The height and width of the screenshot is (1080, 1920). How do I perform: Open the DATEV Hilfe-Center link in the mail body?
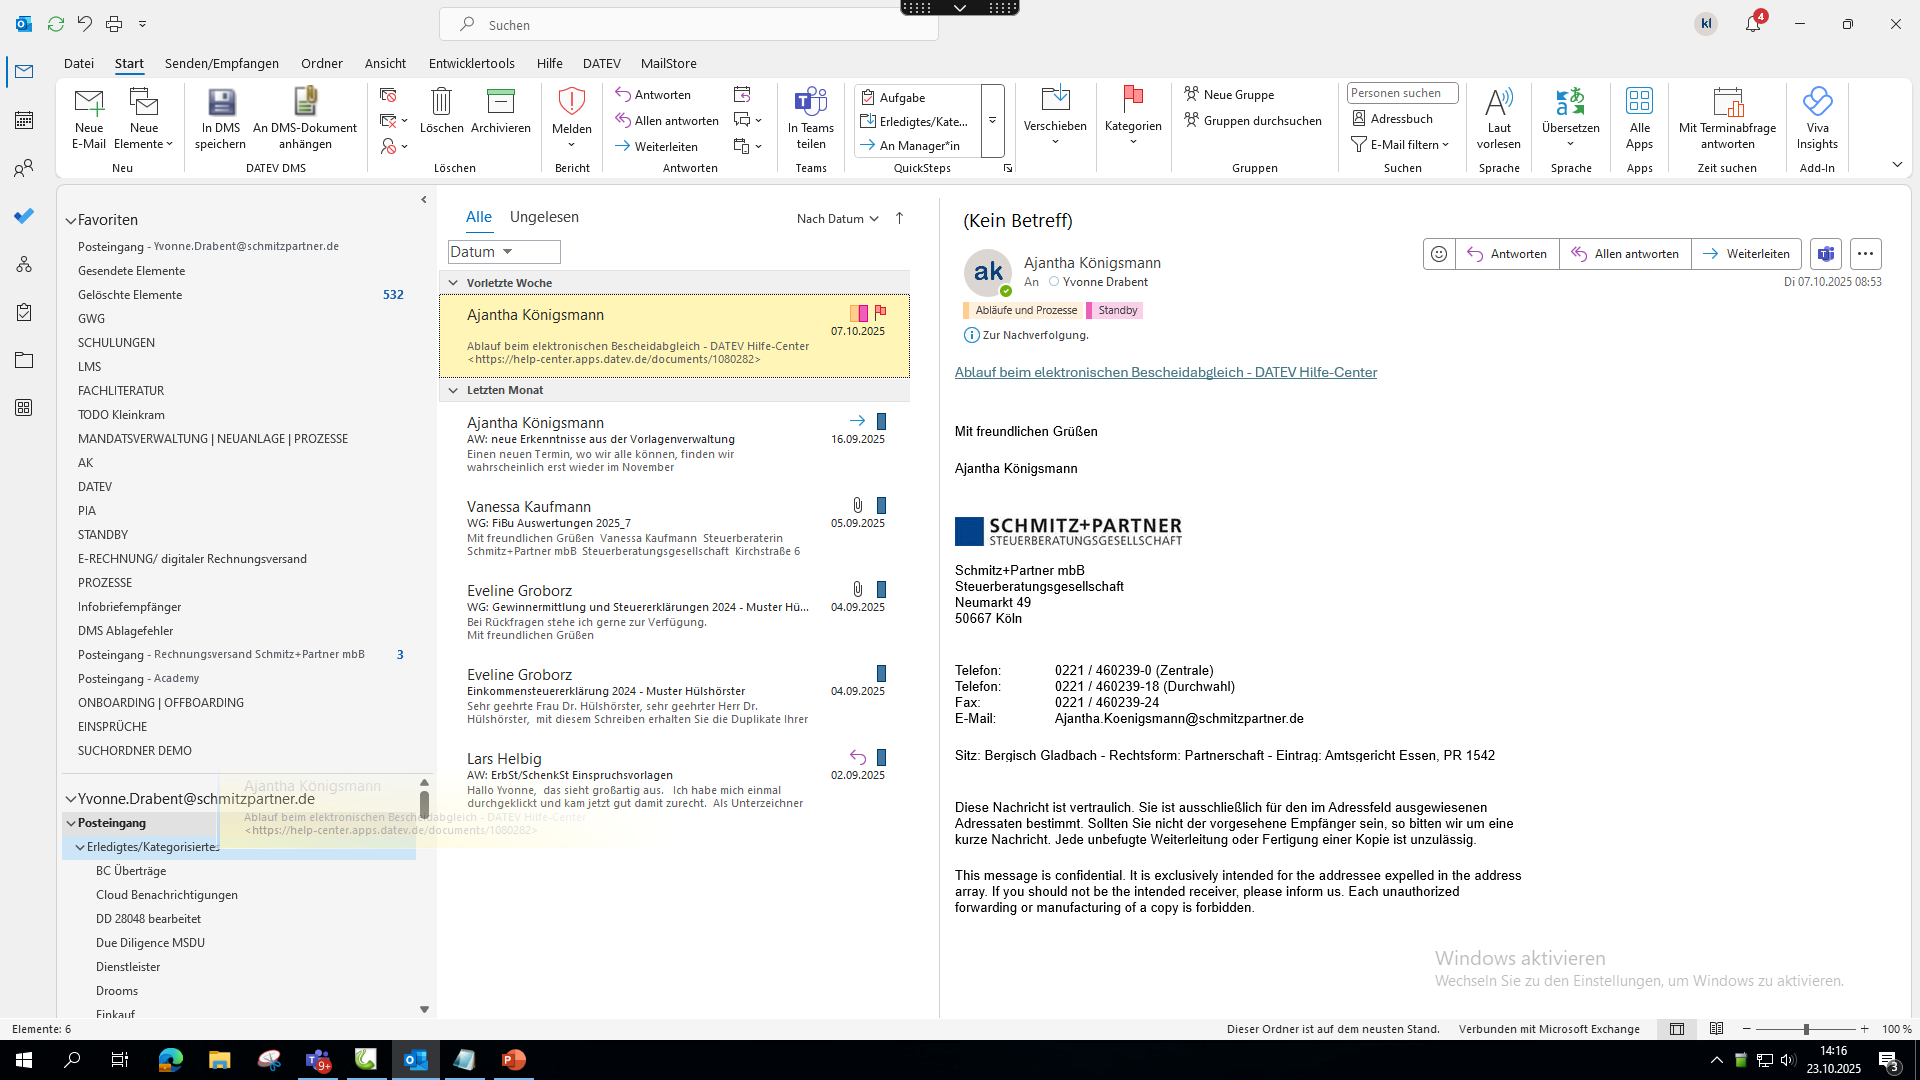pyautogui.click(x=1166, y=372)
